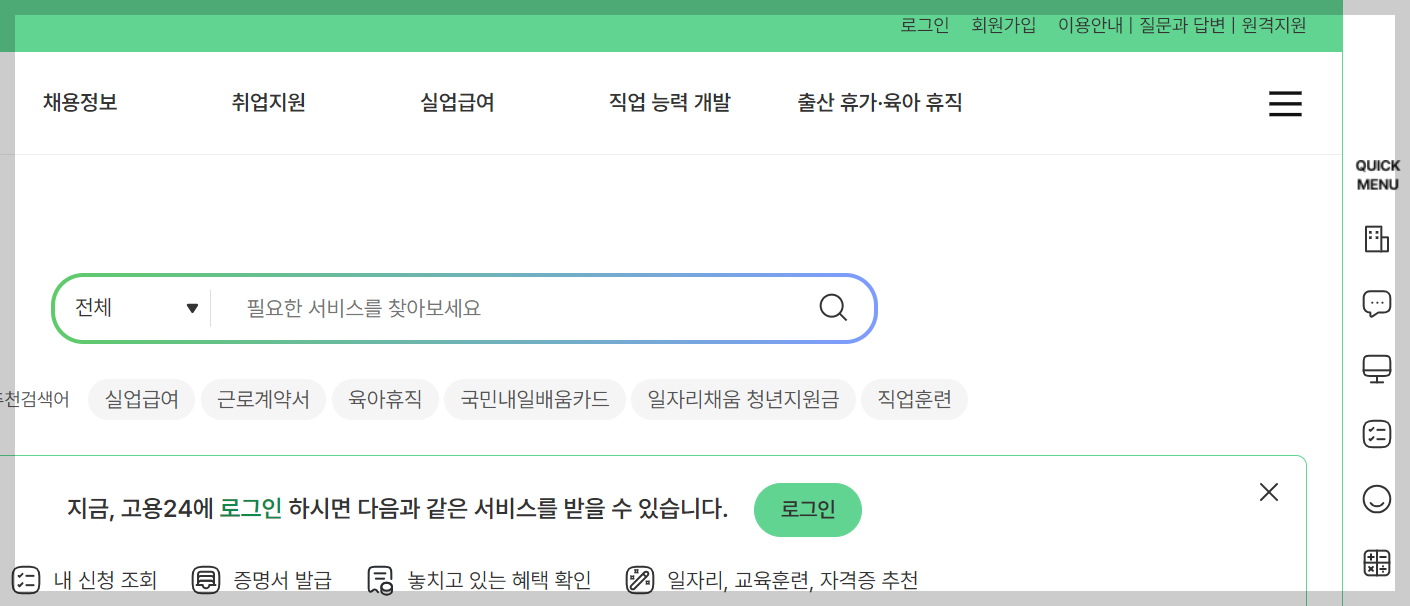
Task: Select the 육아휴직 suggested keyword chip
Action: [x=385, y=400]
